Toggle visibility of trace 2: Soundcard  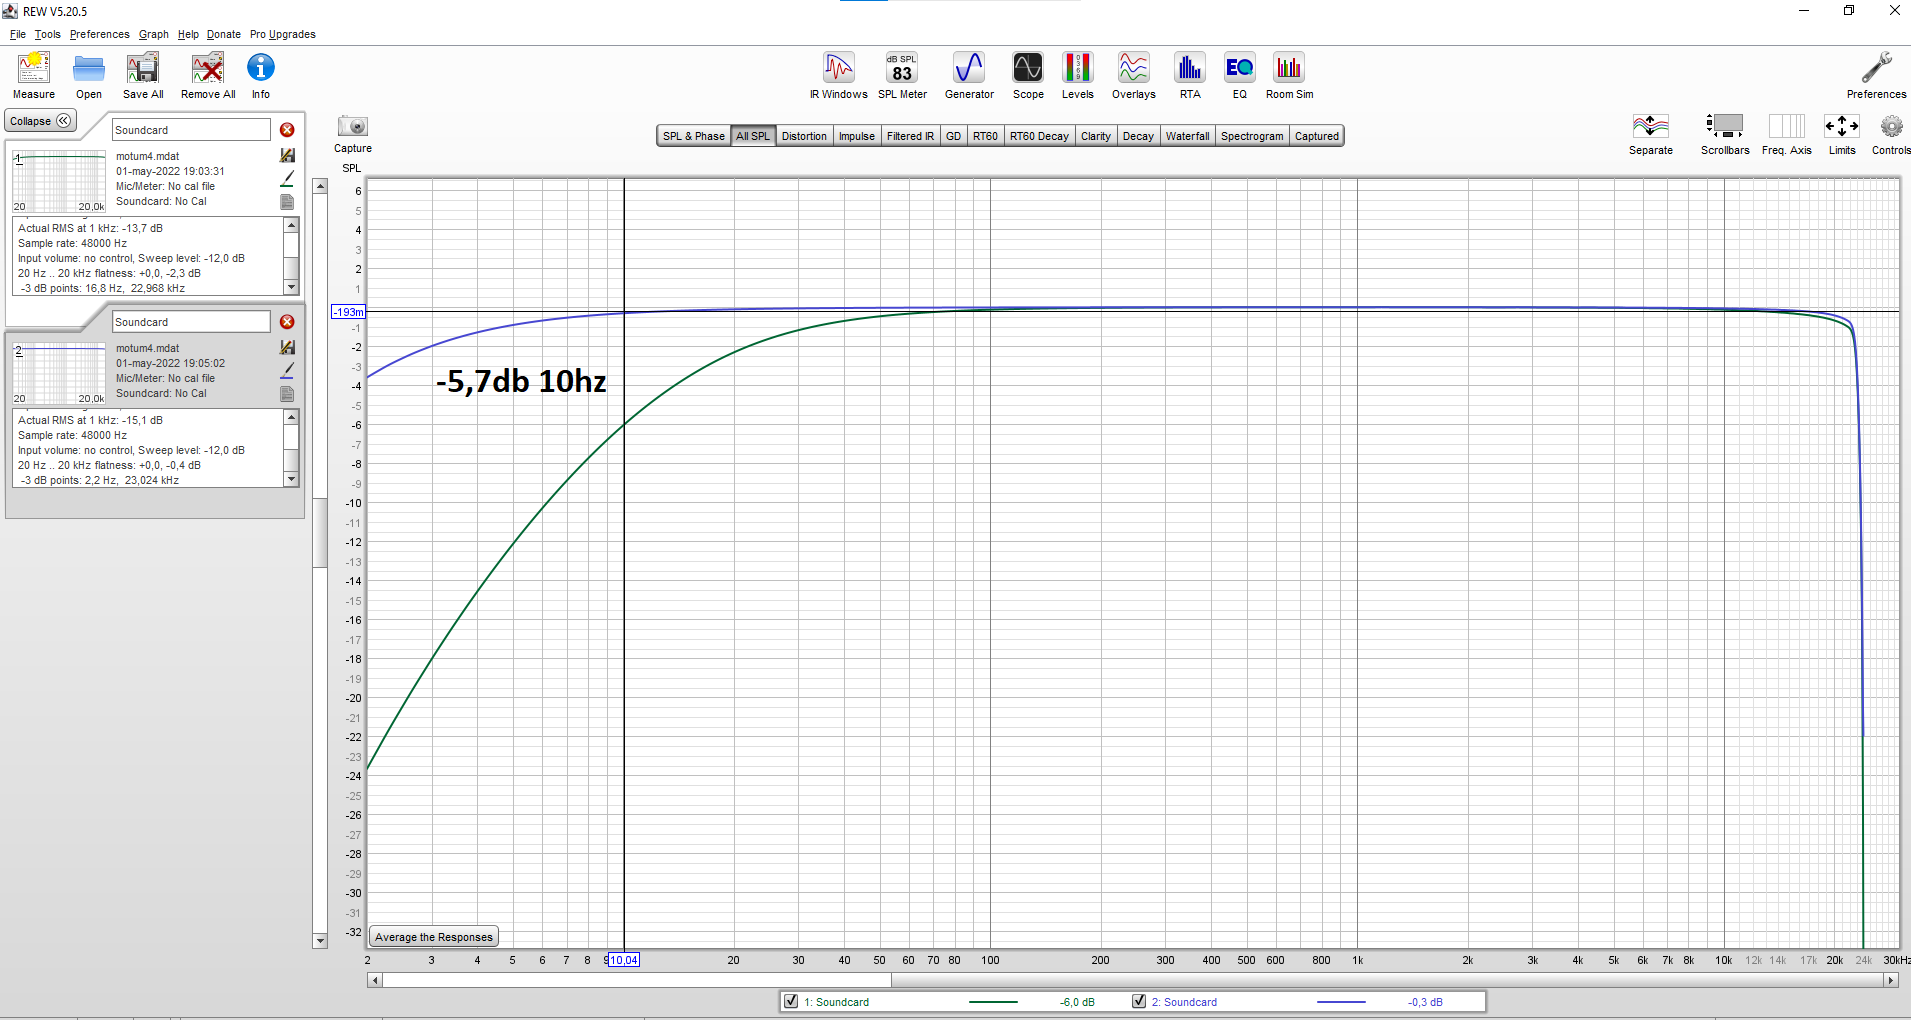[1139, 1001]
